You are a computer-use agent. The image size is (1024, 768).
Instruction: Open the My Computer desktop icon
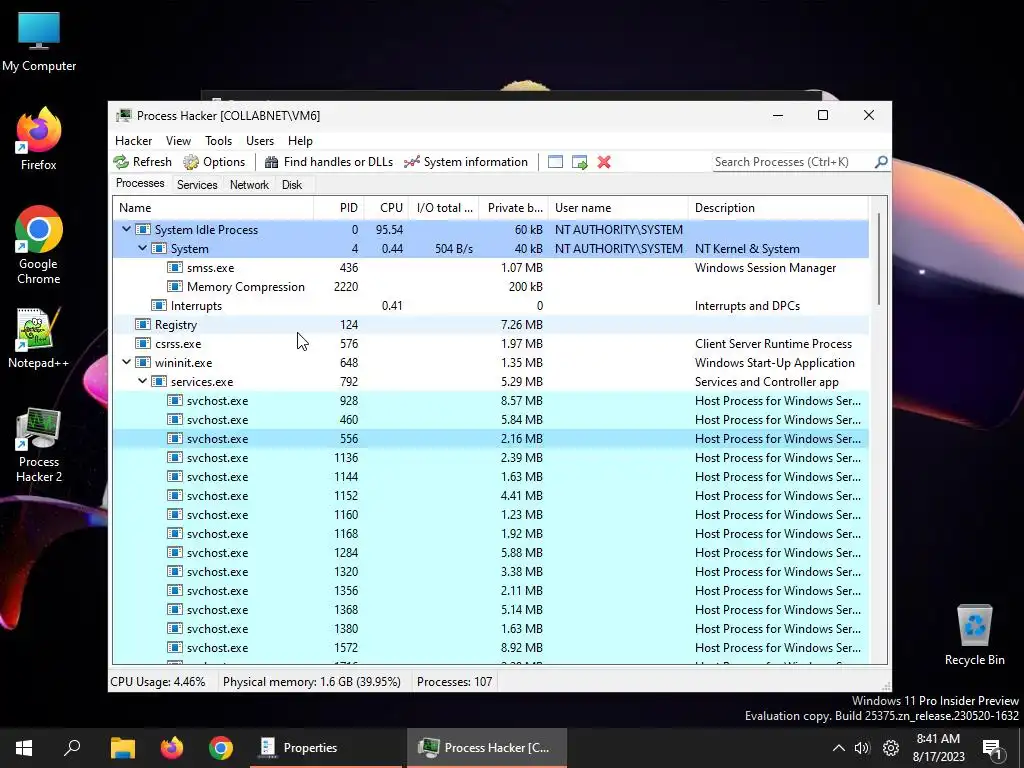pos(39,42)
